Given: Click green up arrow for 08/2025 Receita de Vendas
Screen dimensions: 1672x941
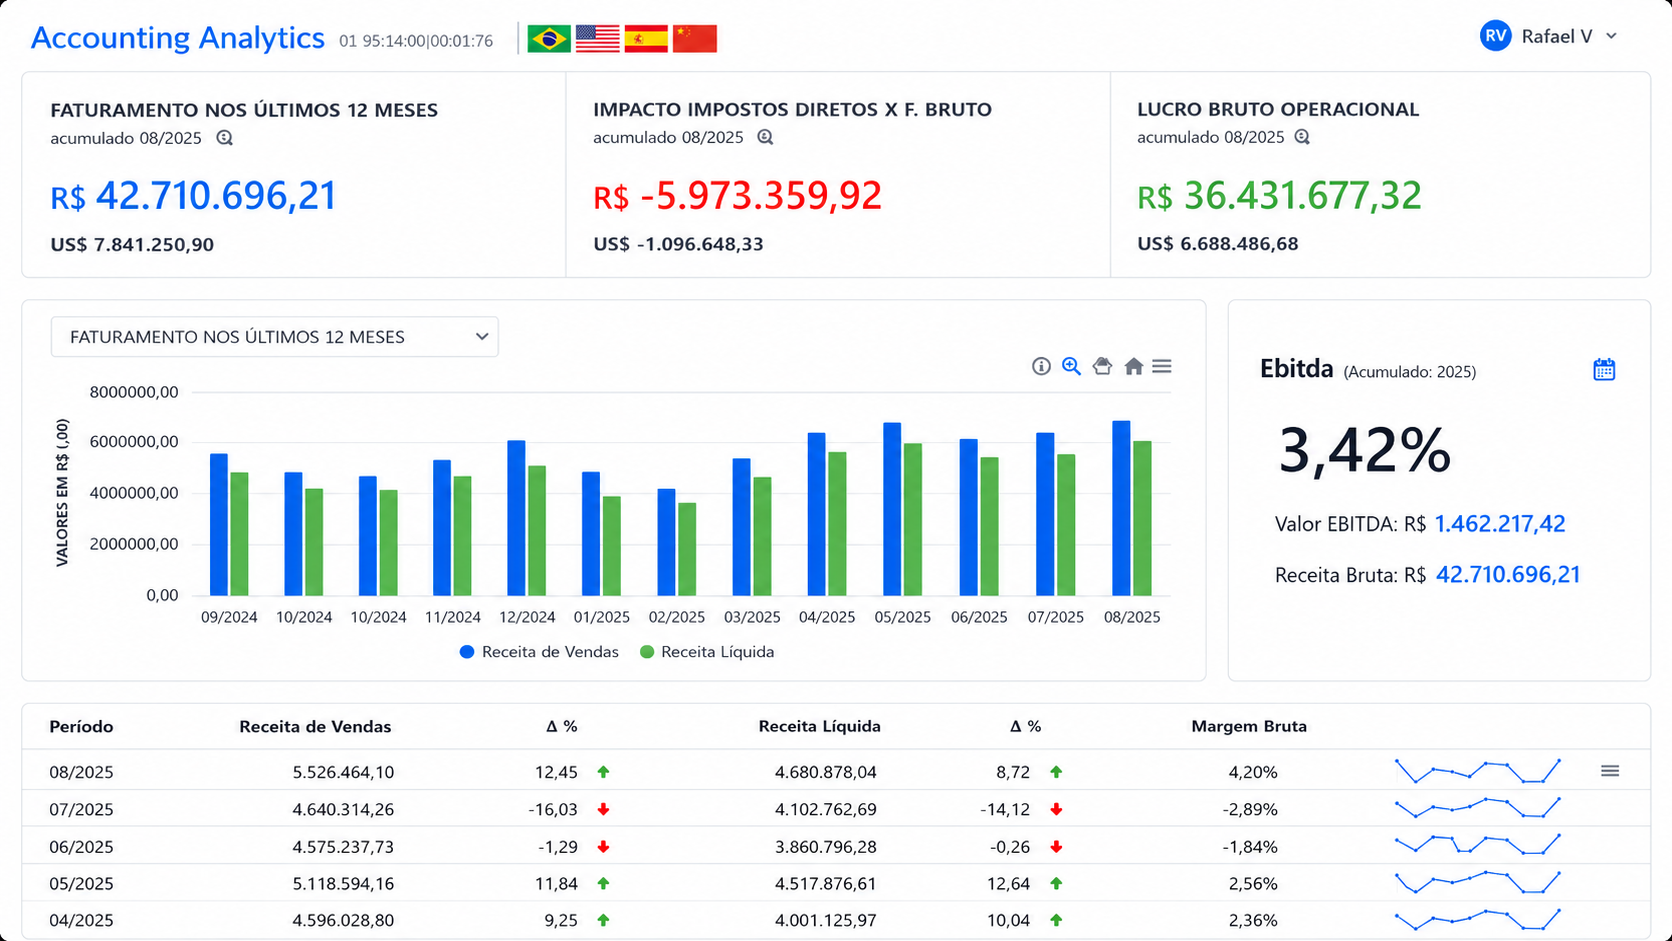Looking at the screenshot, I should (603, 772).
